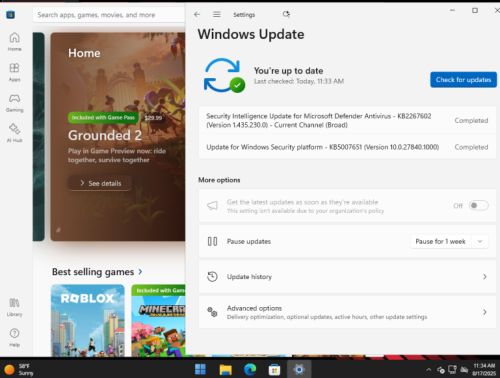Click the Settings gear taskbar icon
This screenshot has width=500, height=378.
pos(299,369)
